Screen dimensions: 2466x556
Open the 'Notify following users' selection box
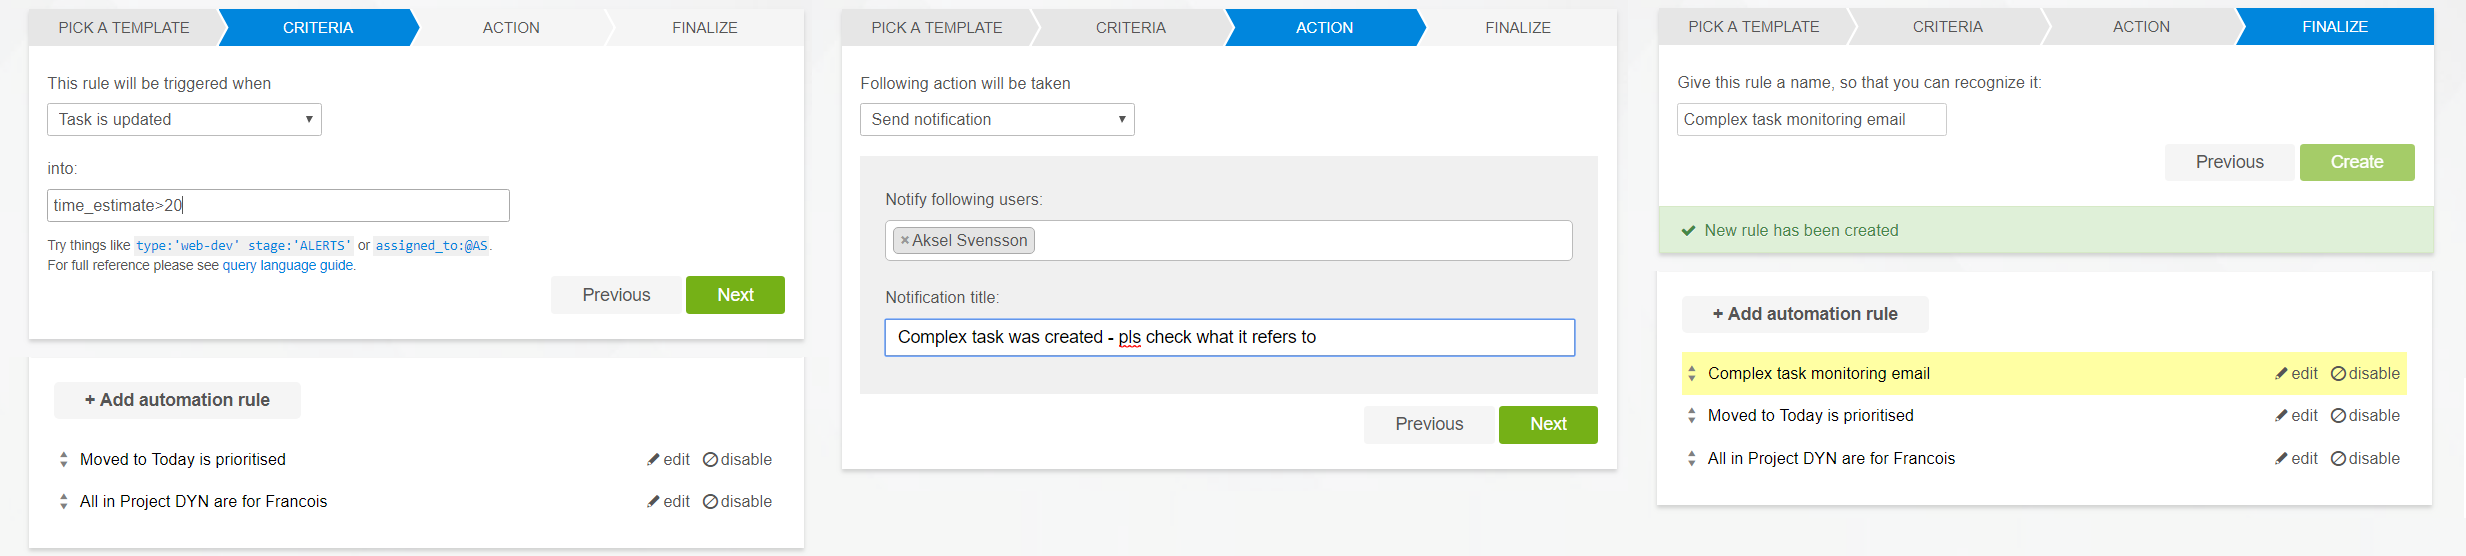pos(1300,241)
